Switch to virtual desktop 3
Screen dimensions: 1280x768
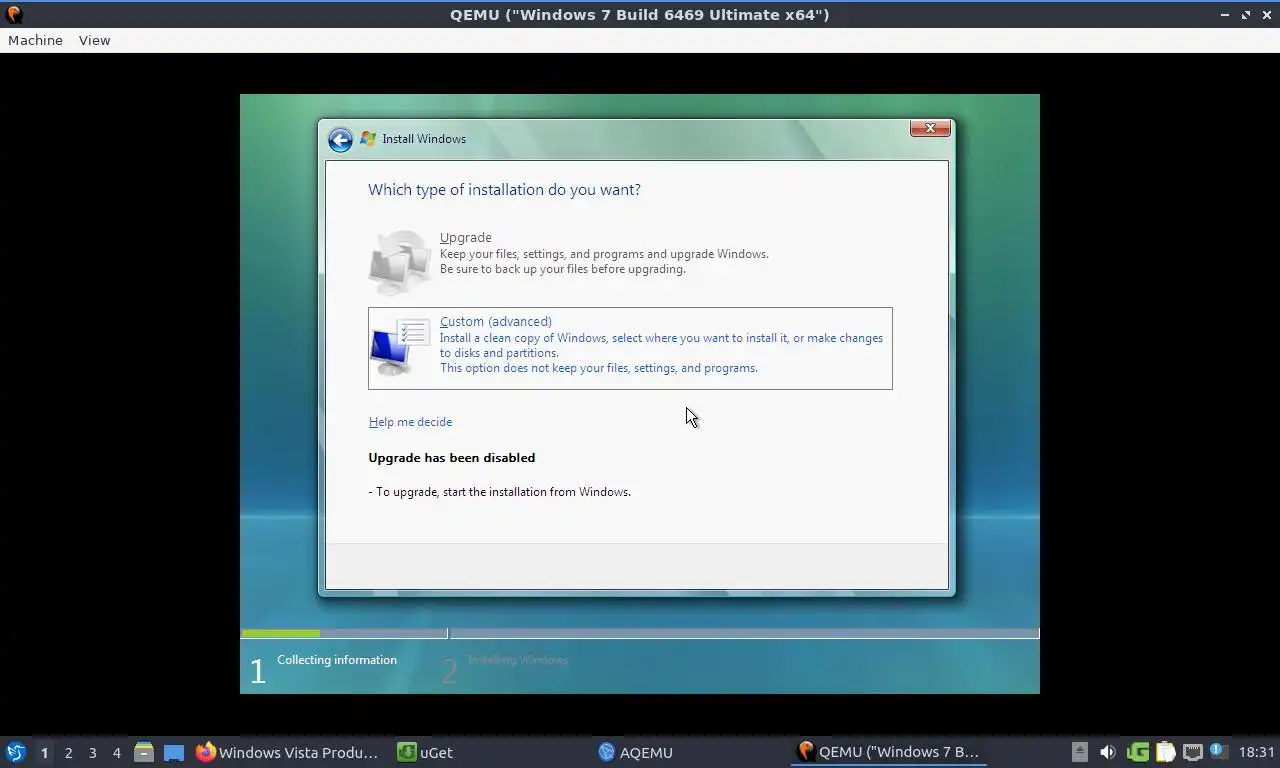click(92, 752)
